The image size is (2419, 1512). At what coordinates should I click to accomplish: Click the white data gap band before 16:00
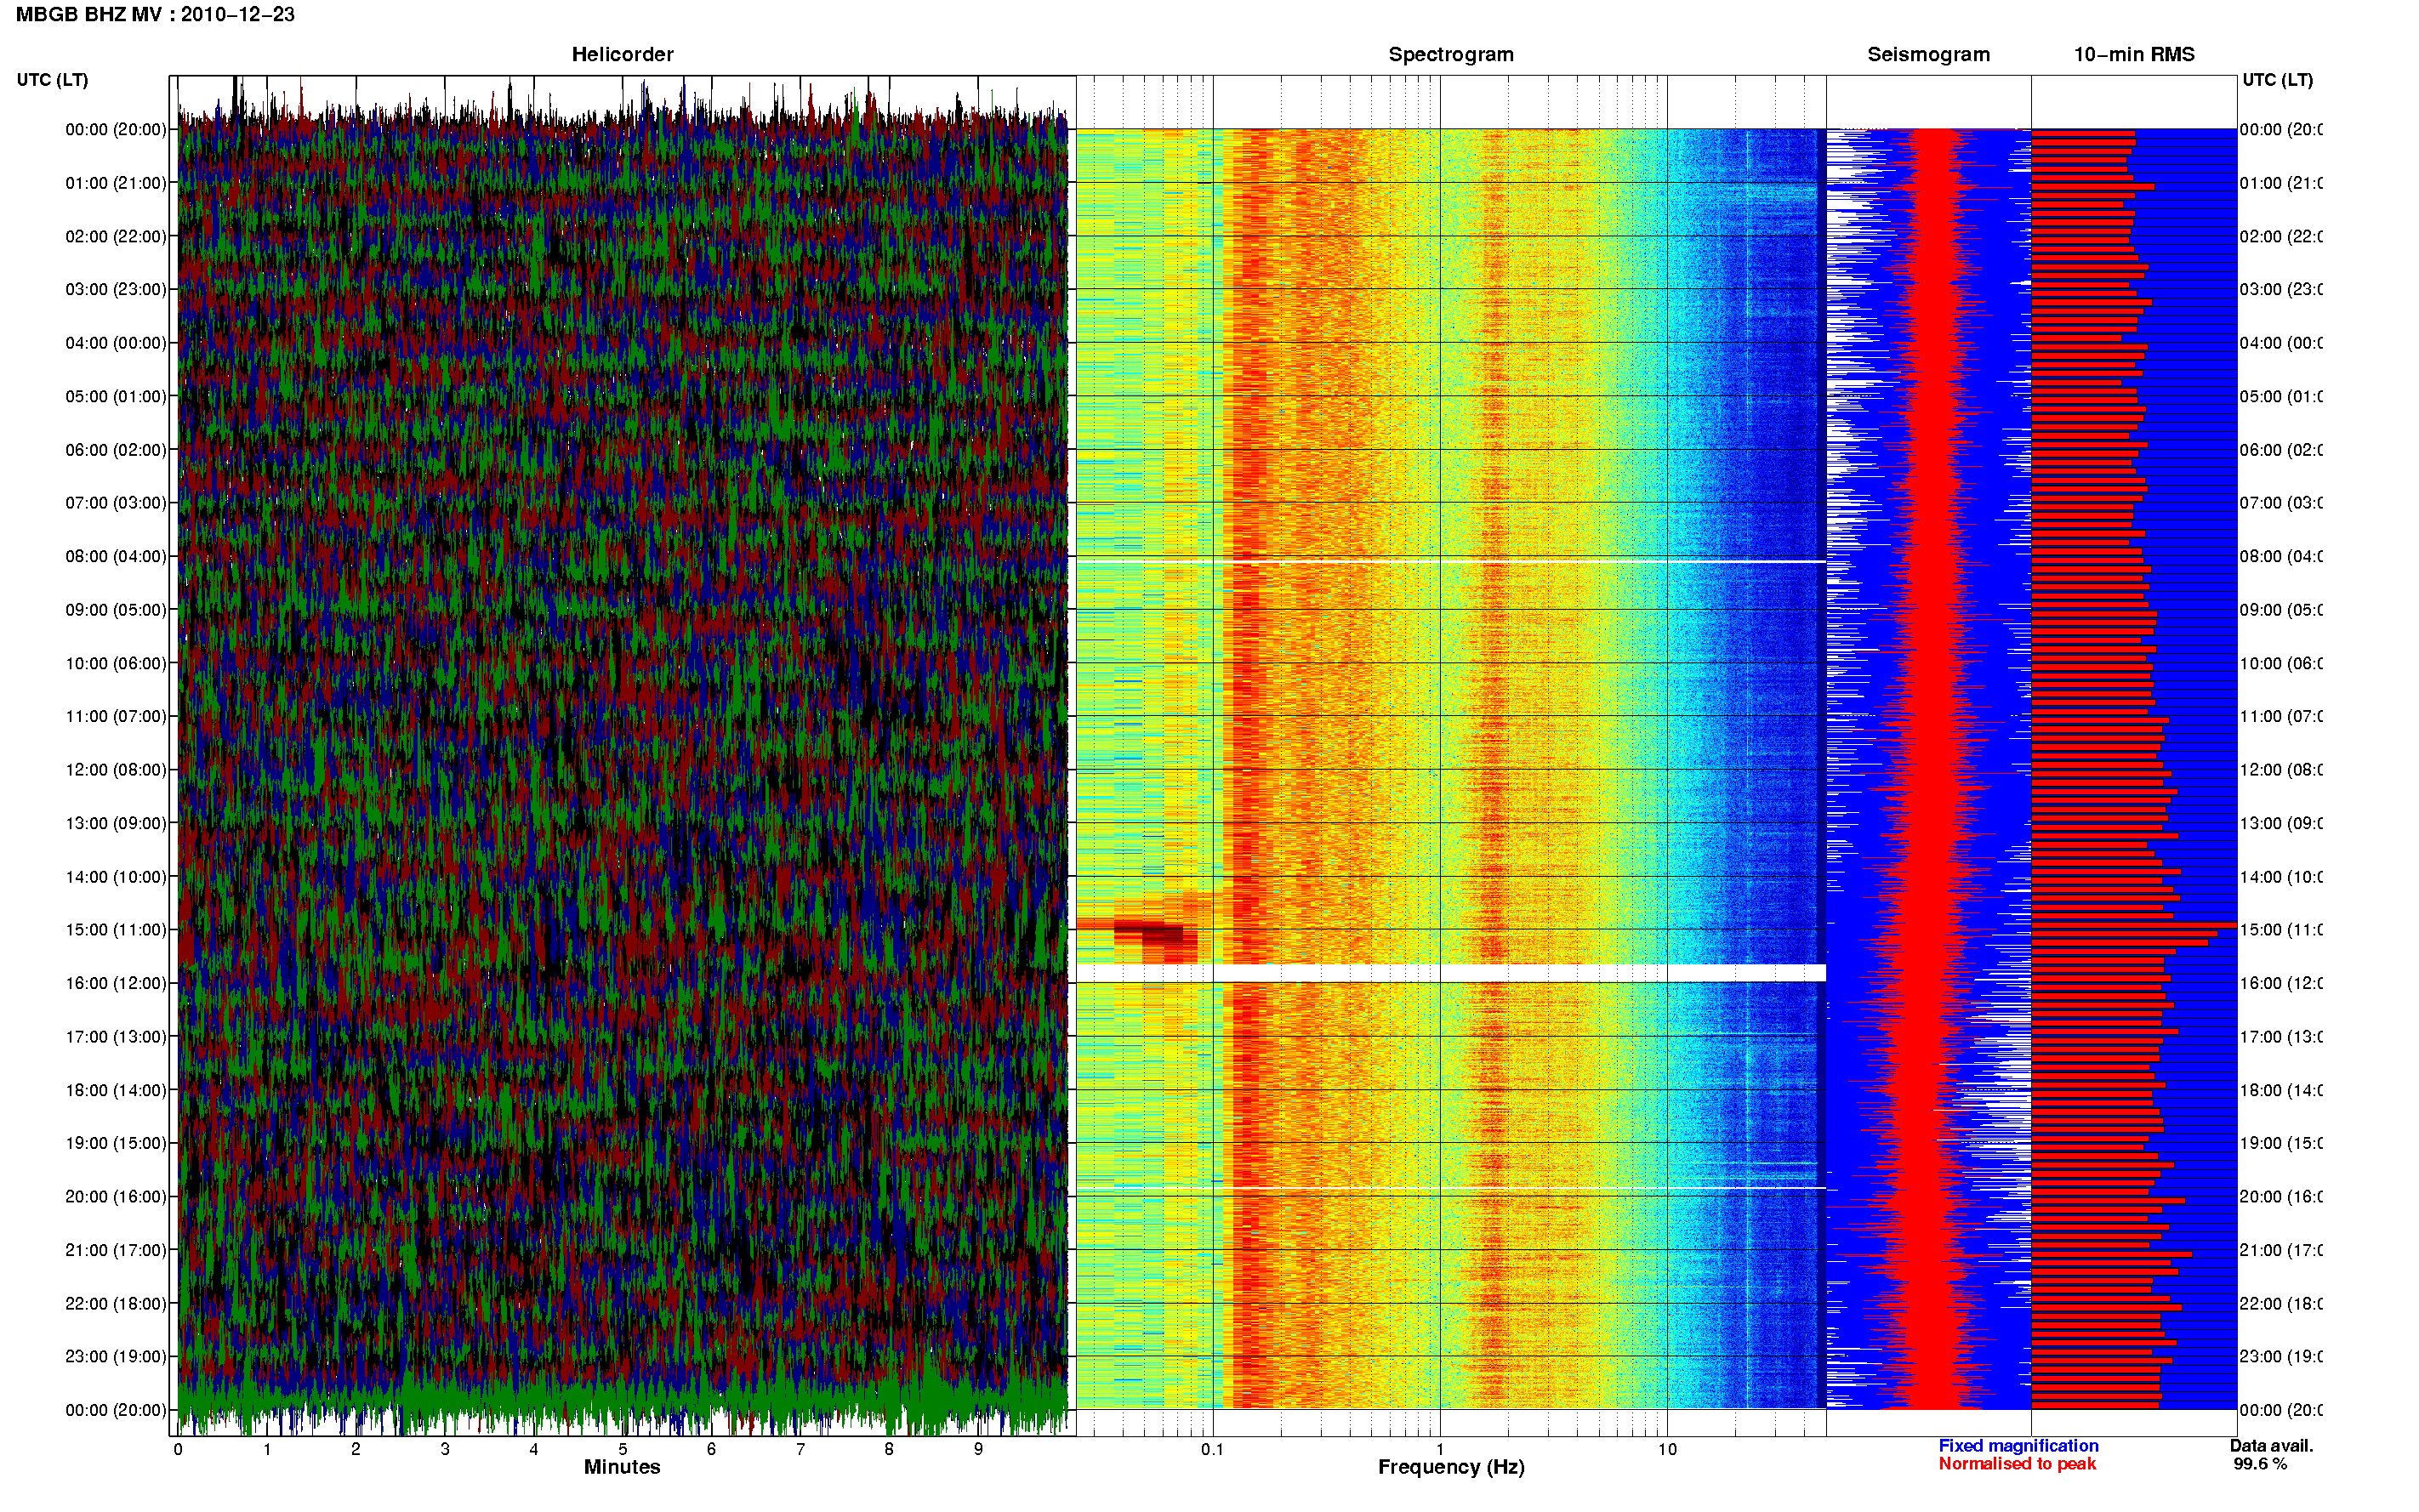(1450, 973)
